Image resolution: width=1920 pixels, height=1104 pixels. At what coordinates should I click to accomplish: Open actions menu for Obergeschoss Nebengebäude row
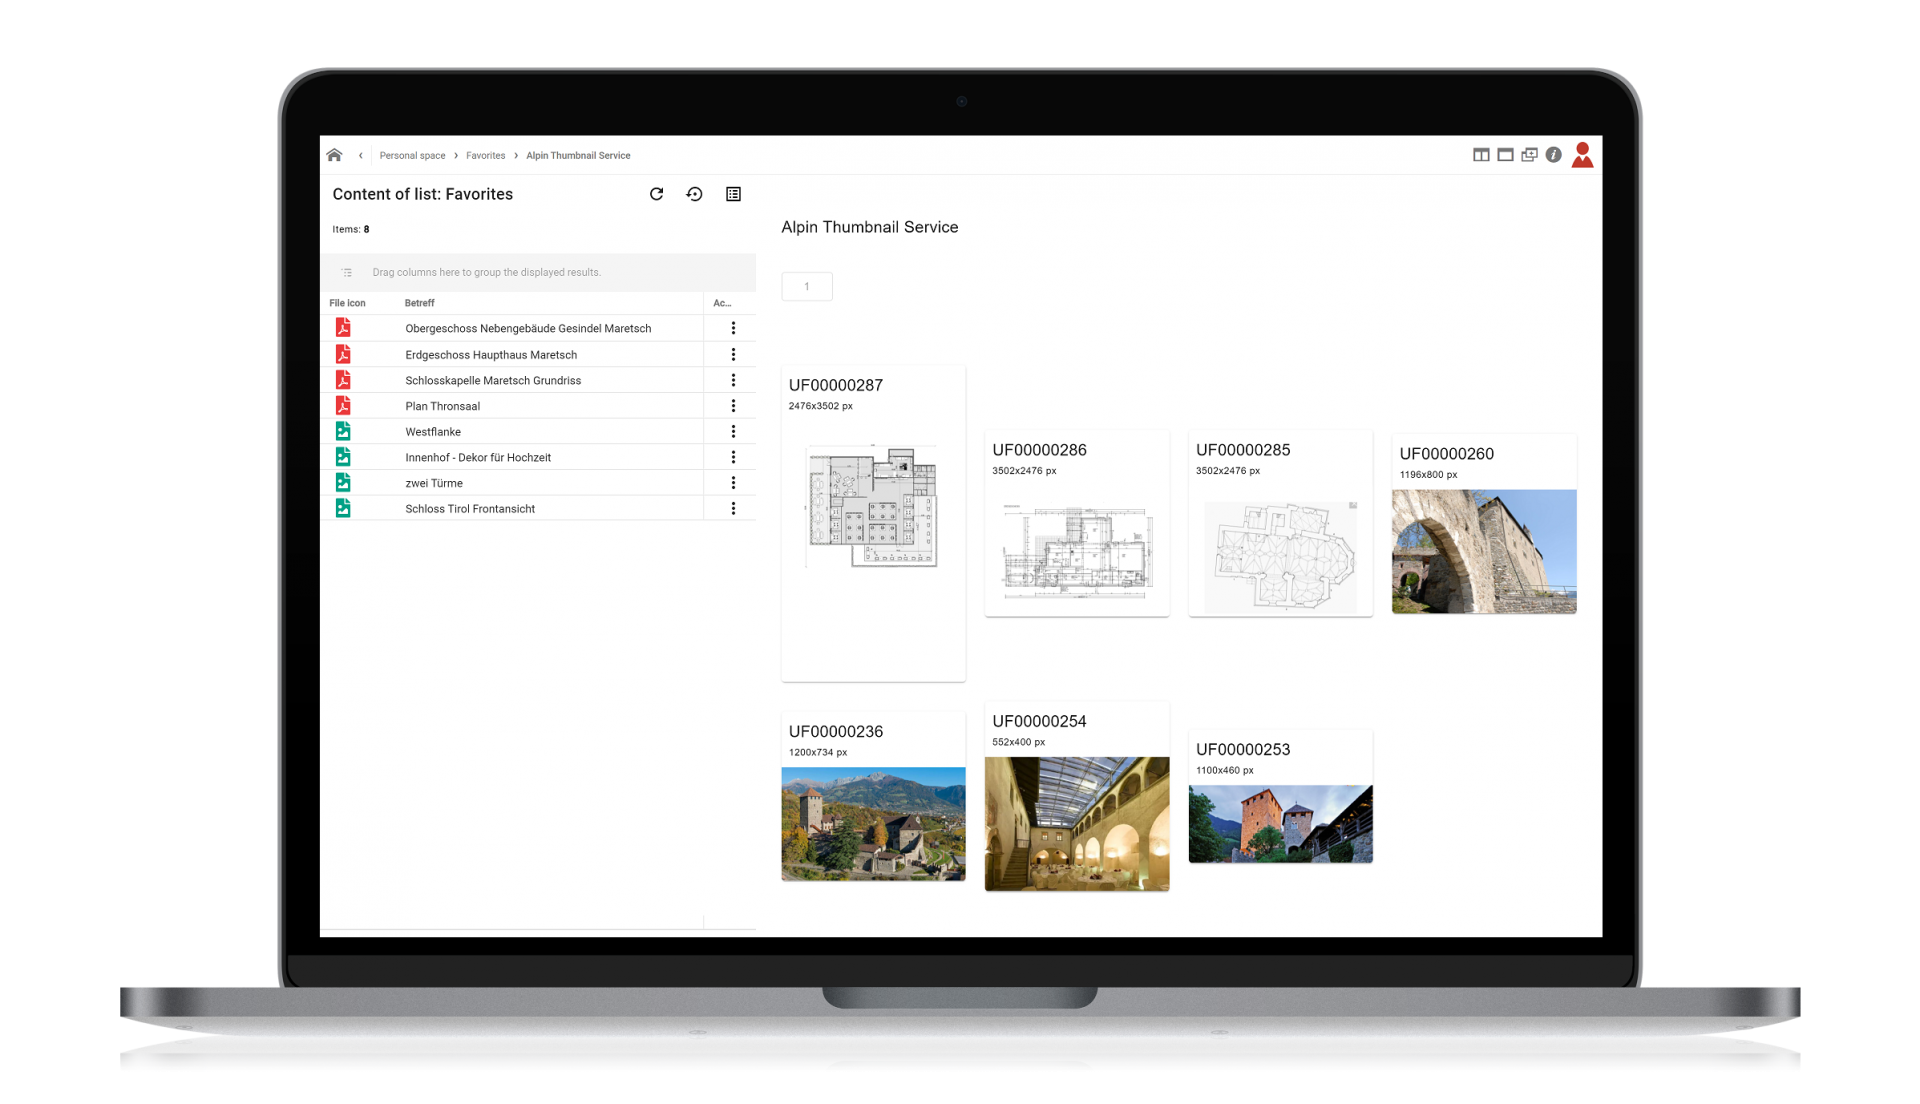pyautogui.click(x=733, y=328)
